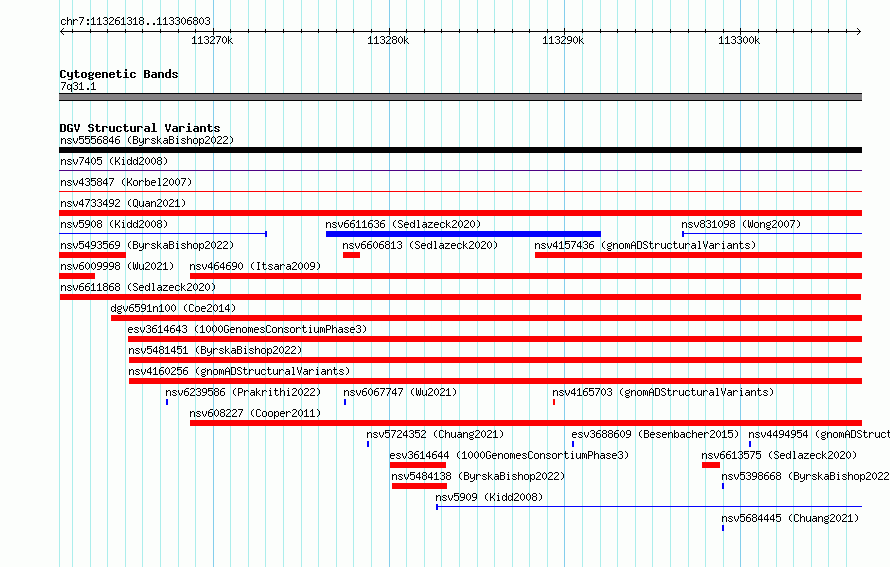Click the blue nsv5724352 marker
This screenshot has width=890, height=567.
[x=368, y=444]
